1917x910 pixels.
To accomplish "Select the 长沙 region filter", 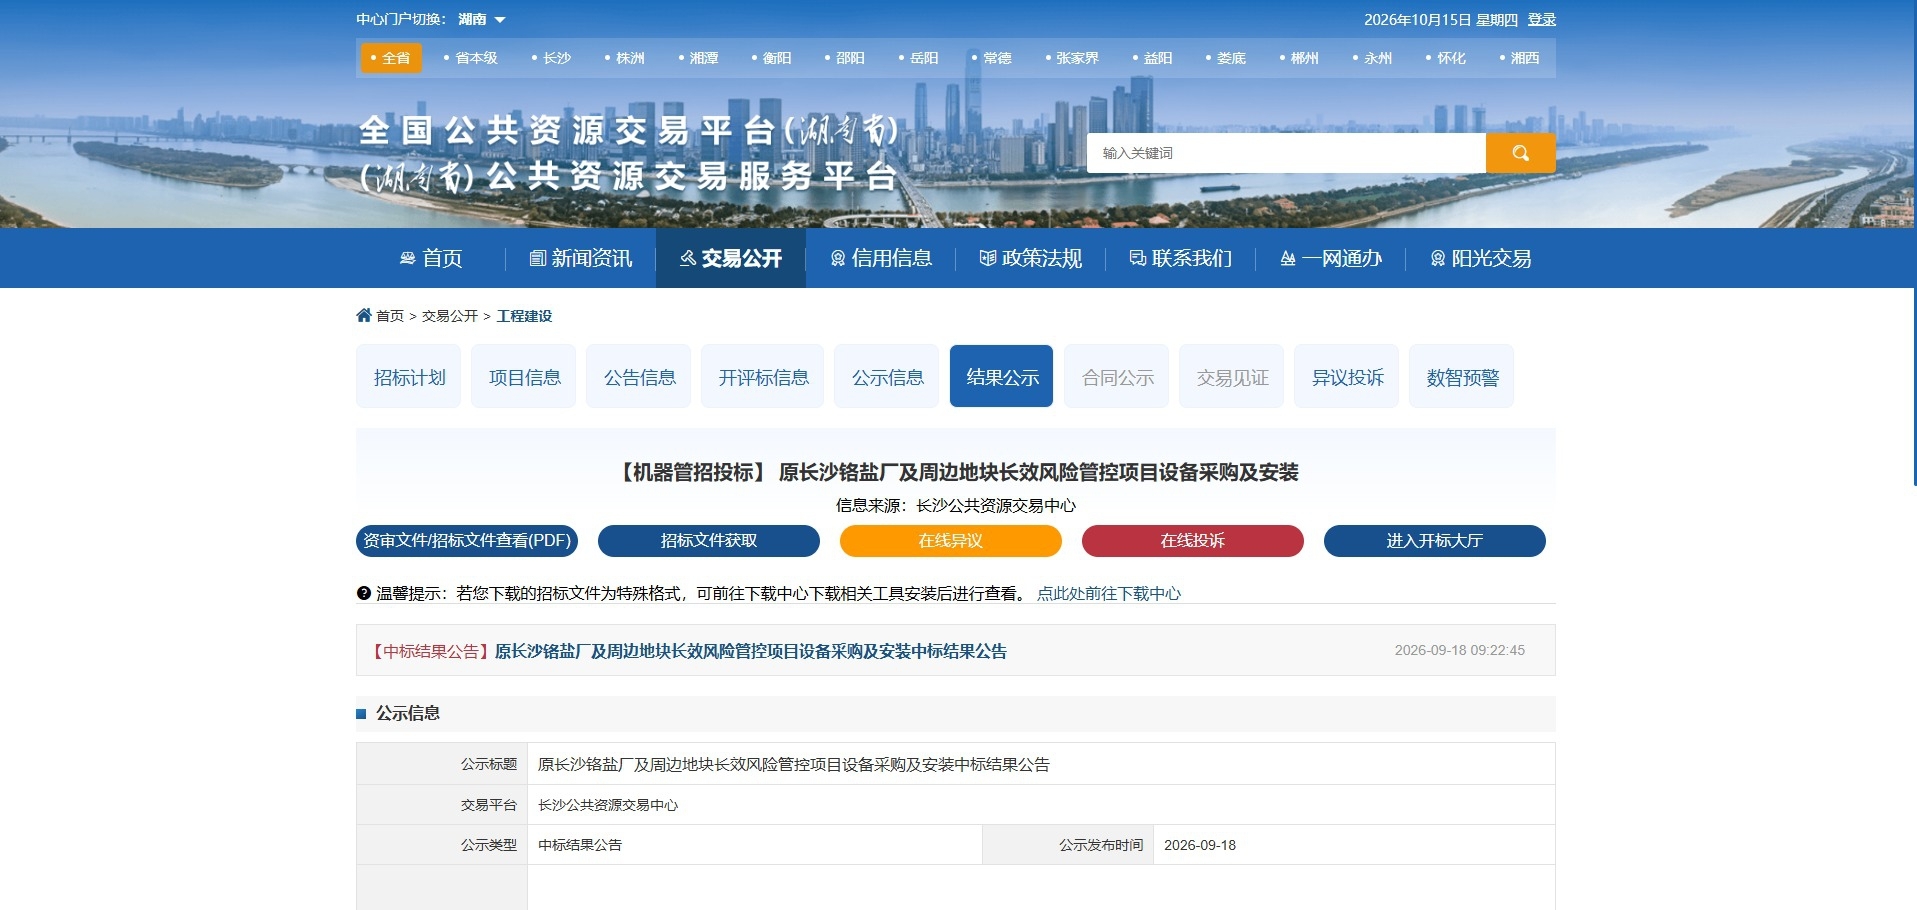I will coord(551,58).
